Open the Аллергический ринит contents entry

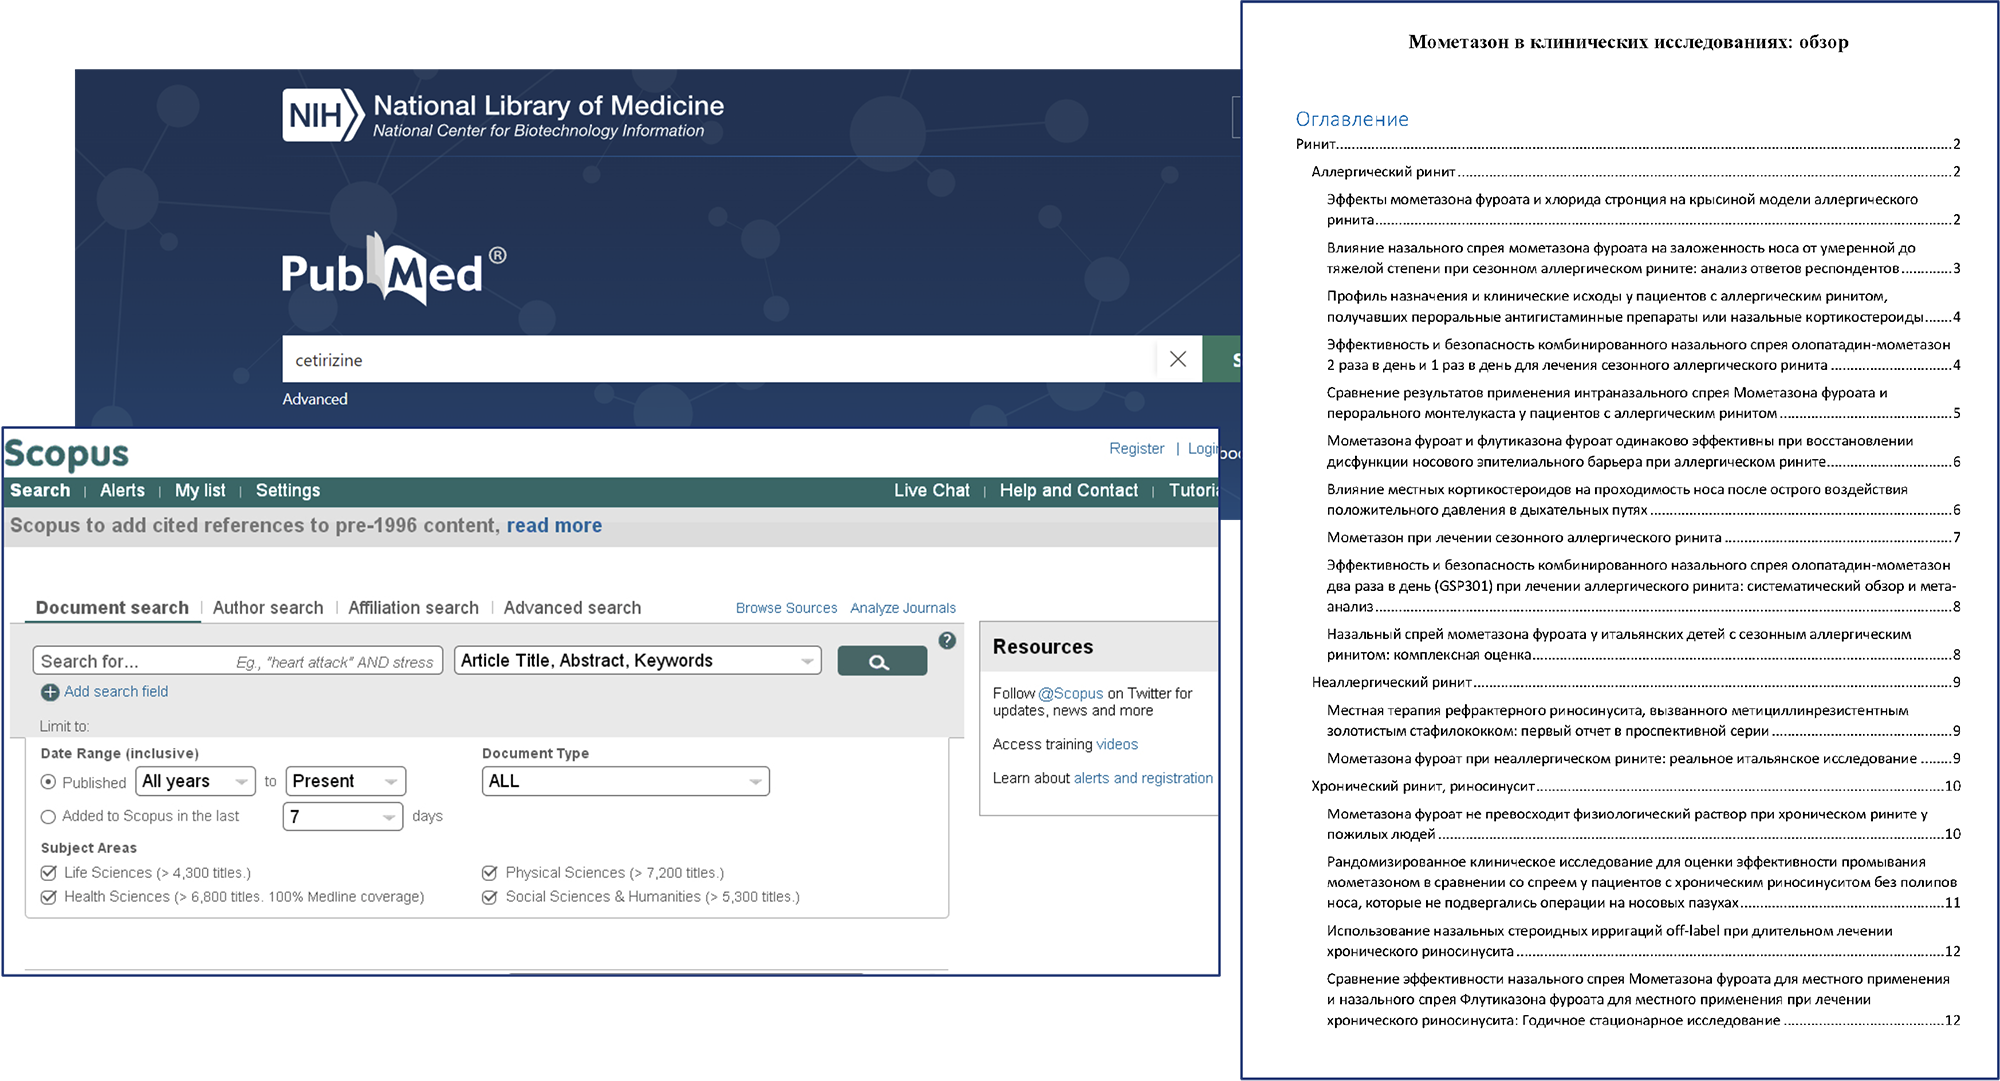click(x=1636, y=172)
